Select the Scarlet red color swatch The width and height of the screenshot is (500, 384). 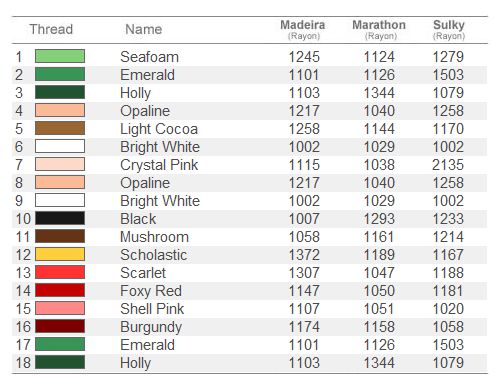(60, 272)
